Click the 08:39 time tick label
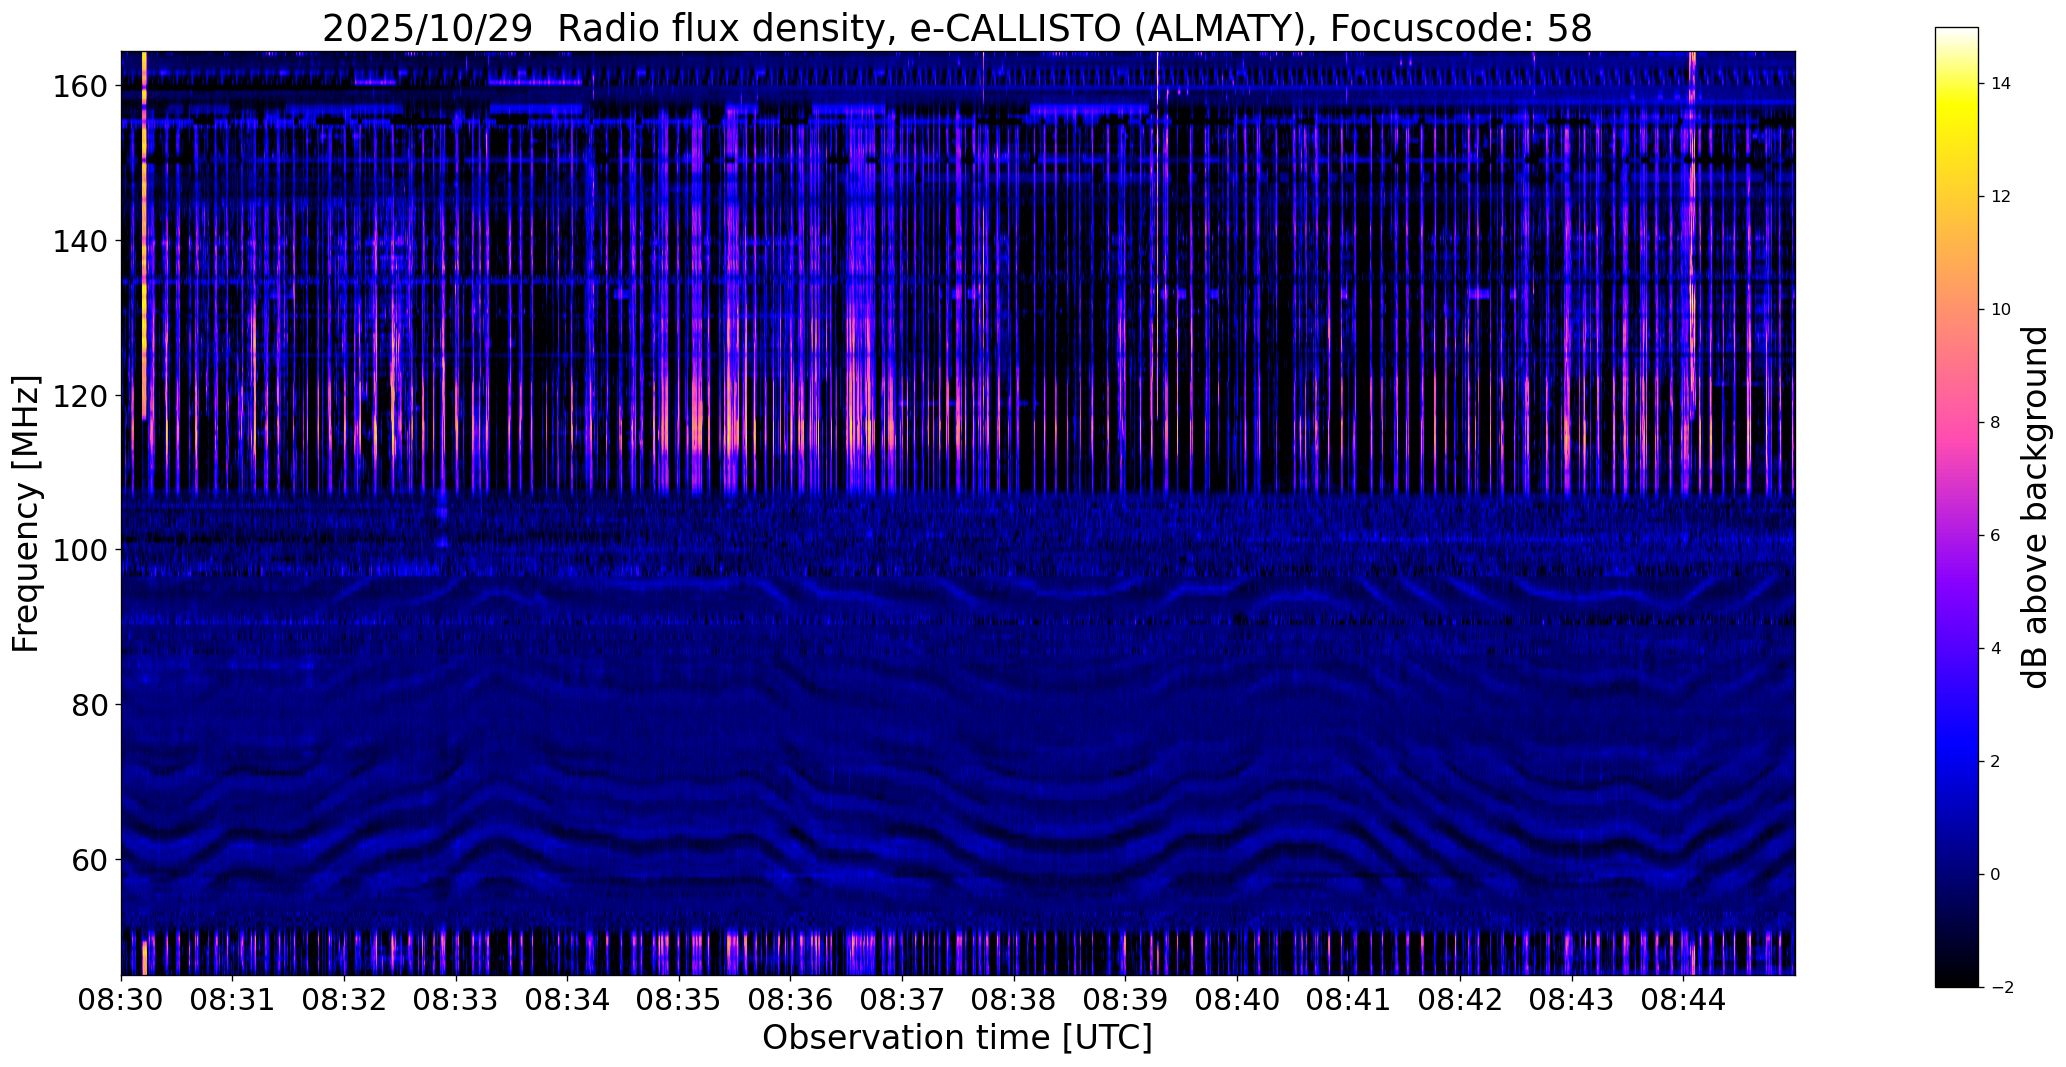 click(x=1125, y=1001)
